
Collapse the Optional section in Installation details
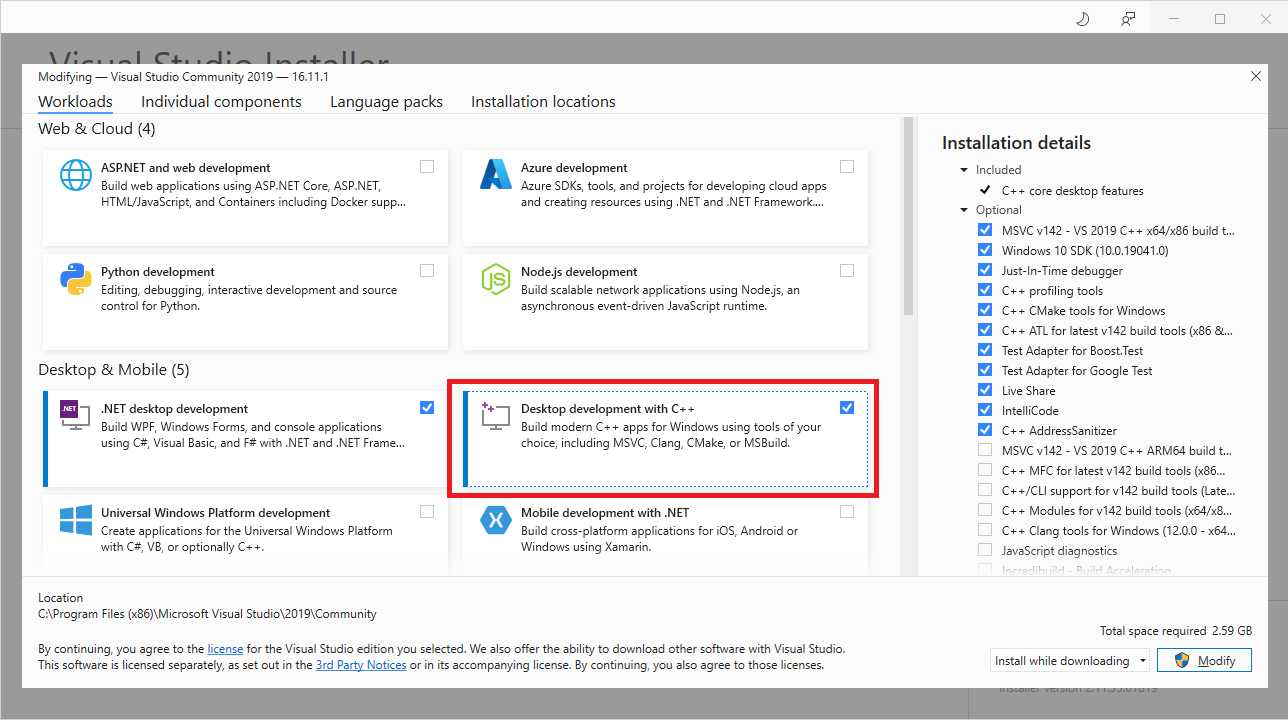point(963,209)
